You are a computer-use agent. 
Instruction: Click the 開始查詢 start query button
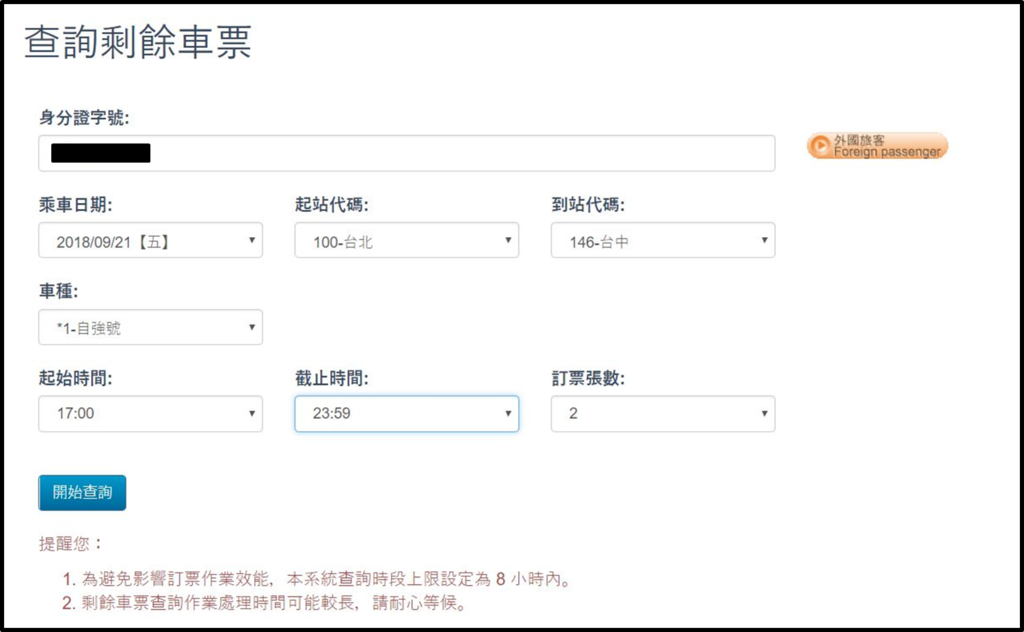tap(82, 492)
